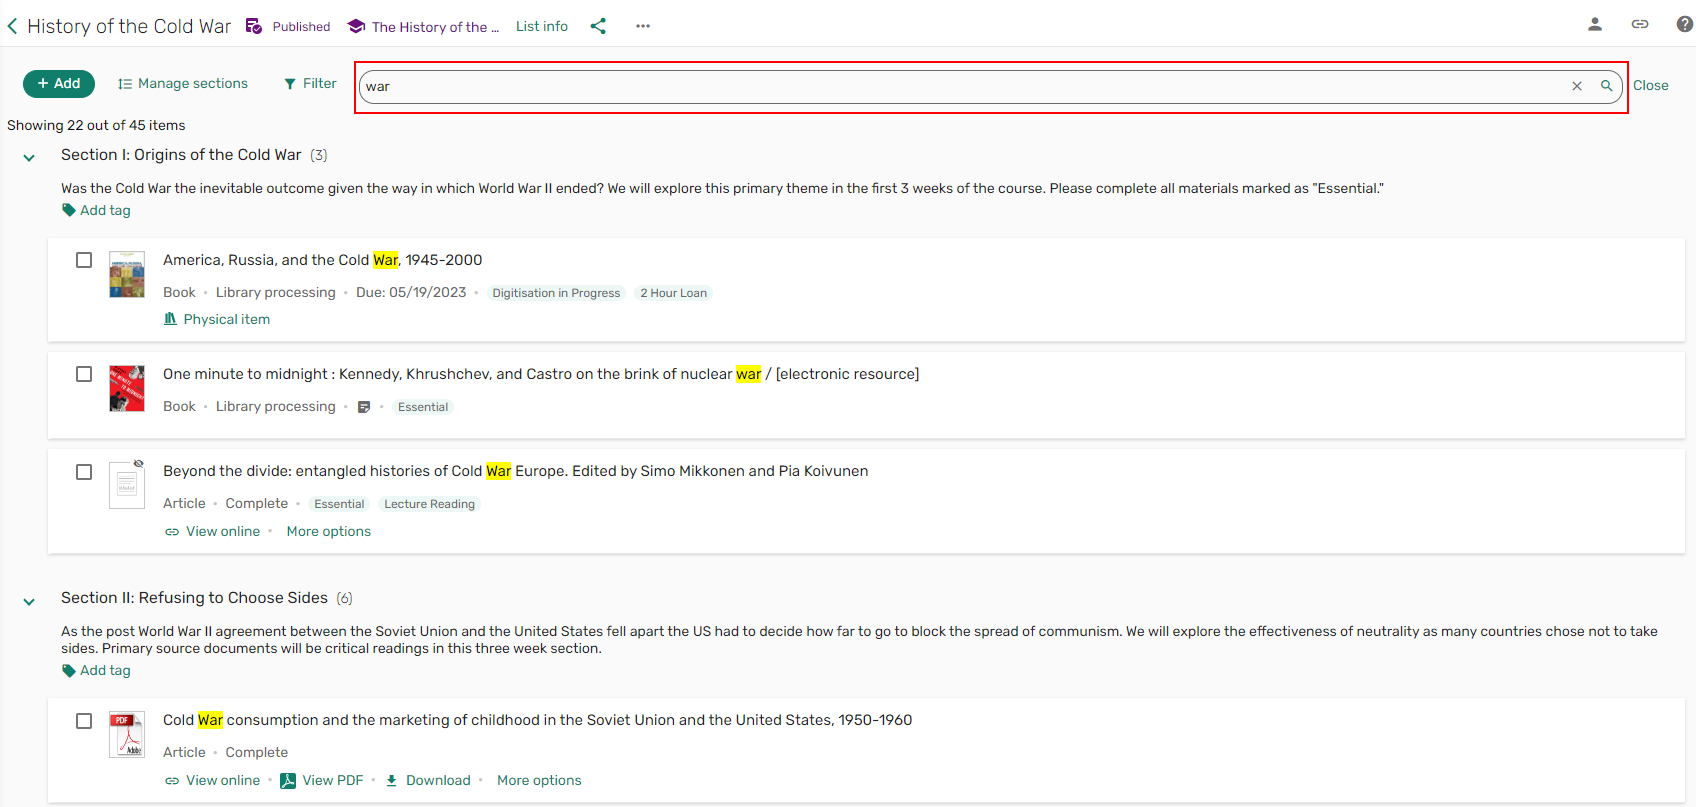Open book cover thumbnail for America, Russia
Screen dimensions: 1696x807
pos(127,275)
